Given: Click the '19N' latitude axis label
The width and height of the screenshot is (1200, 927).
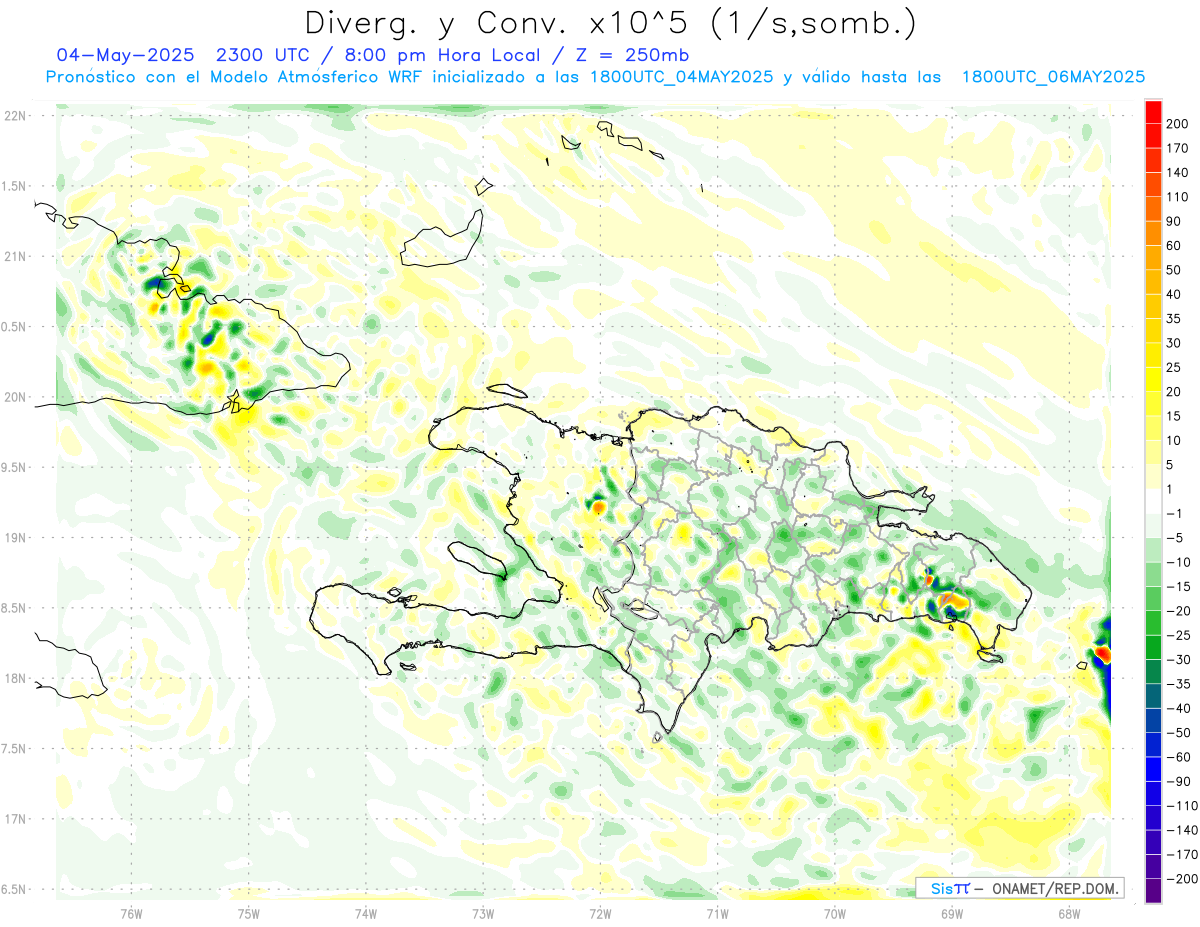Looking at the screenshot, I should tap(14, 538).
